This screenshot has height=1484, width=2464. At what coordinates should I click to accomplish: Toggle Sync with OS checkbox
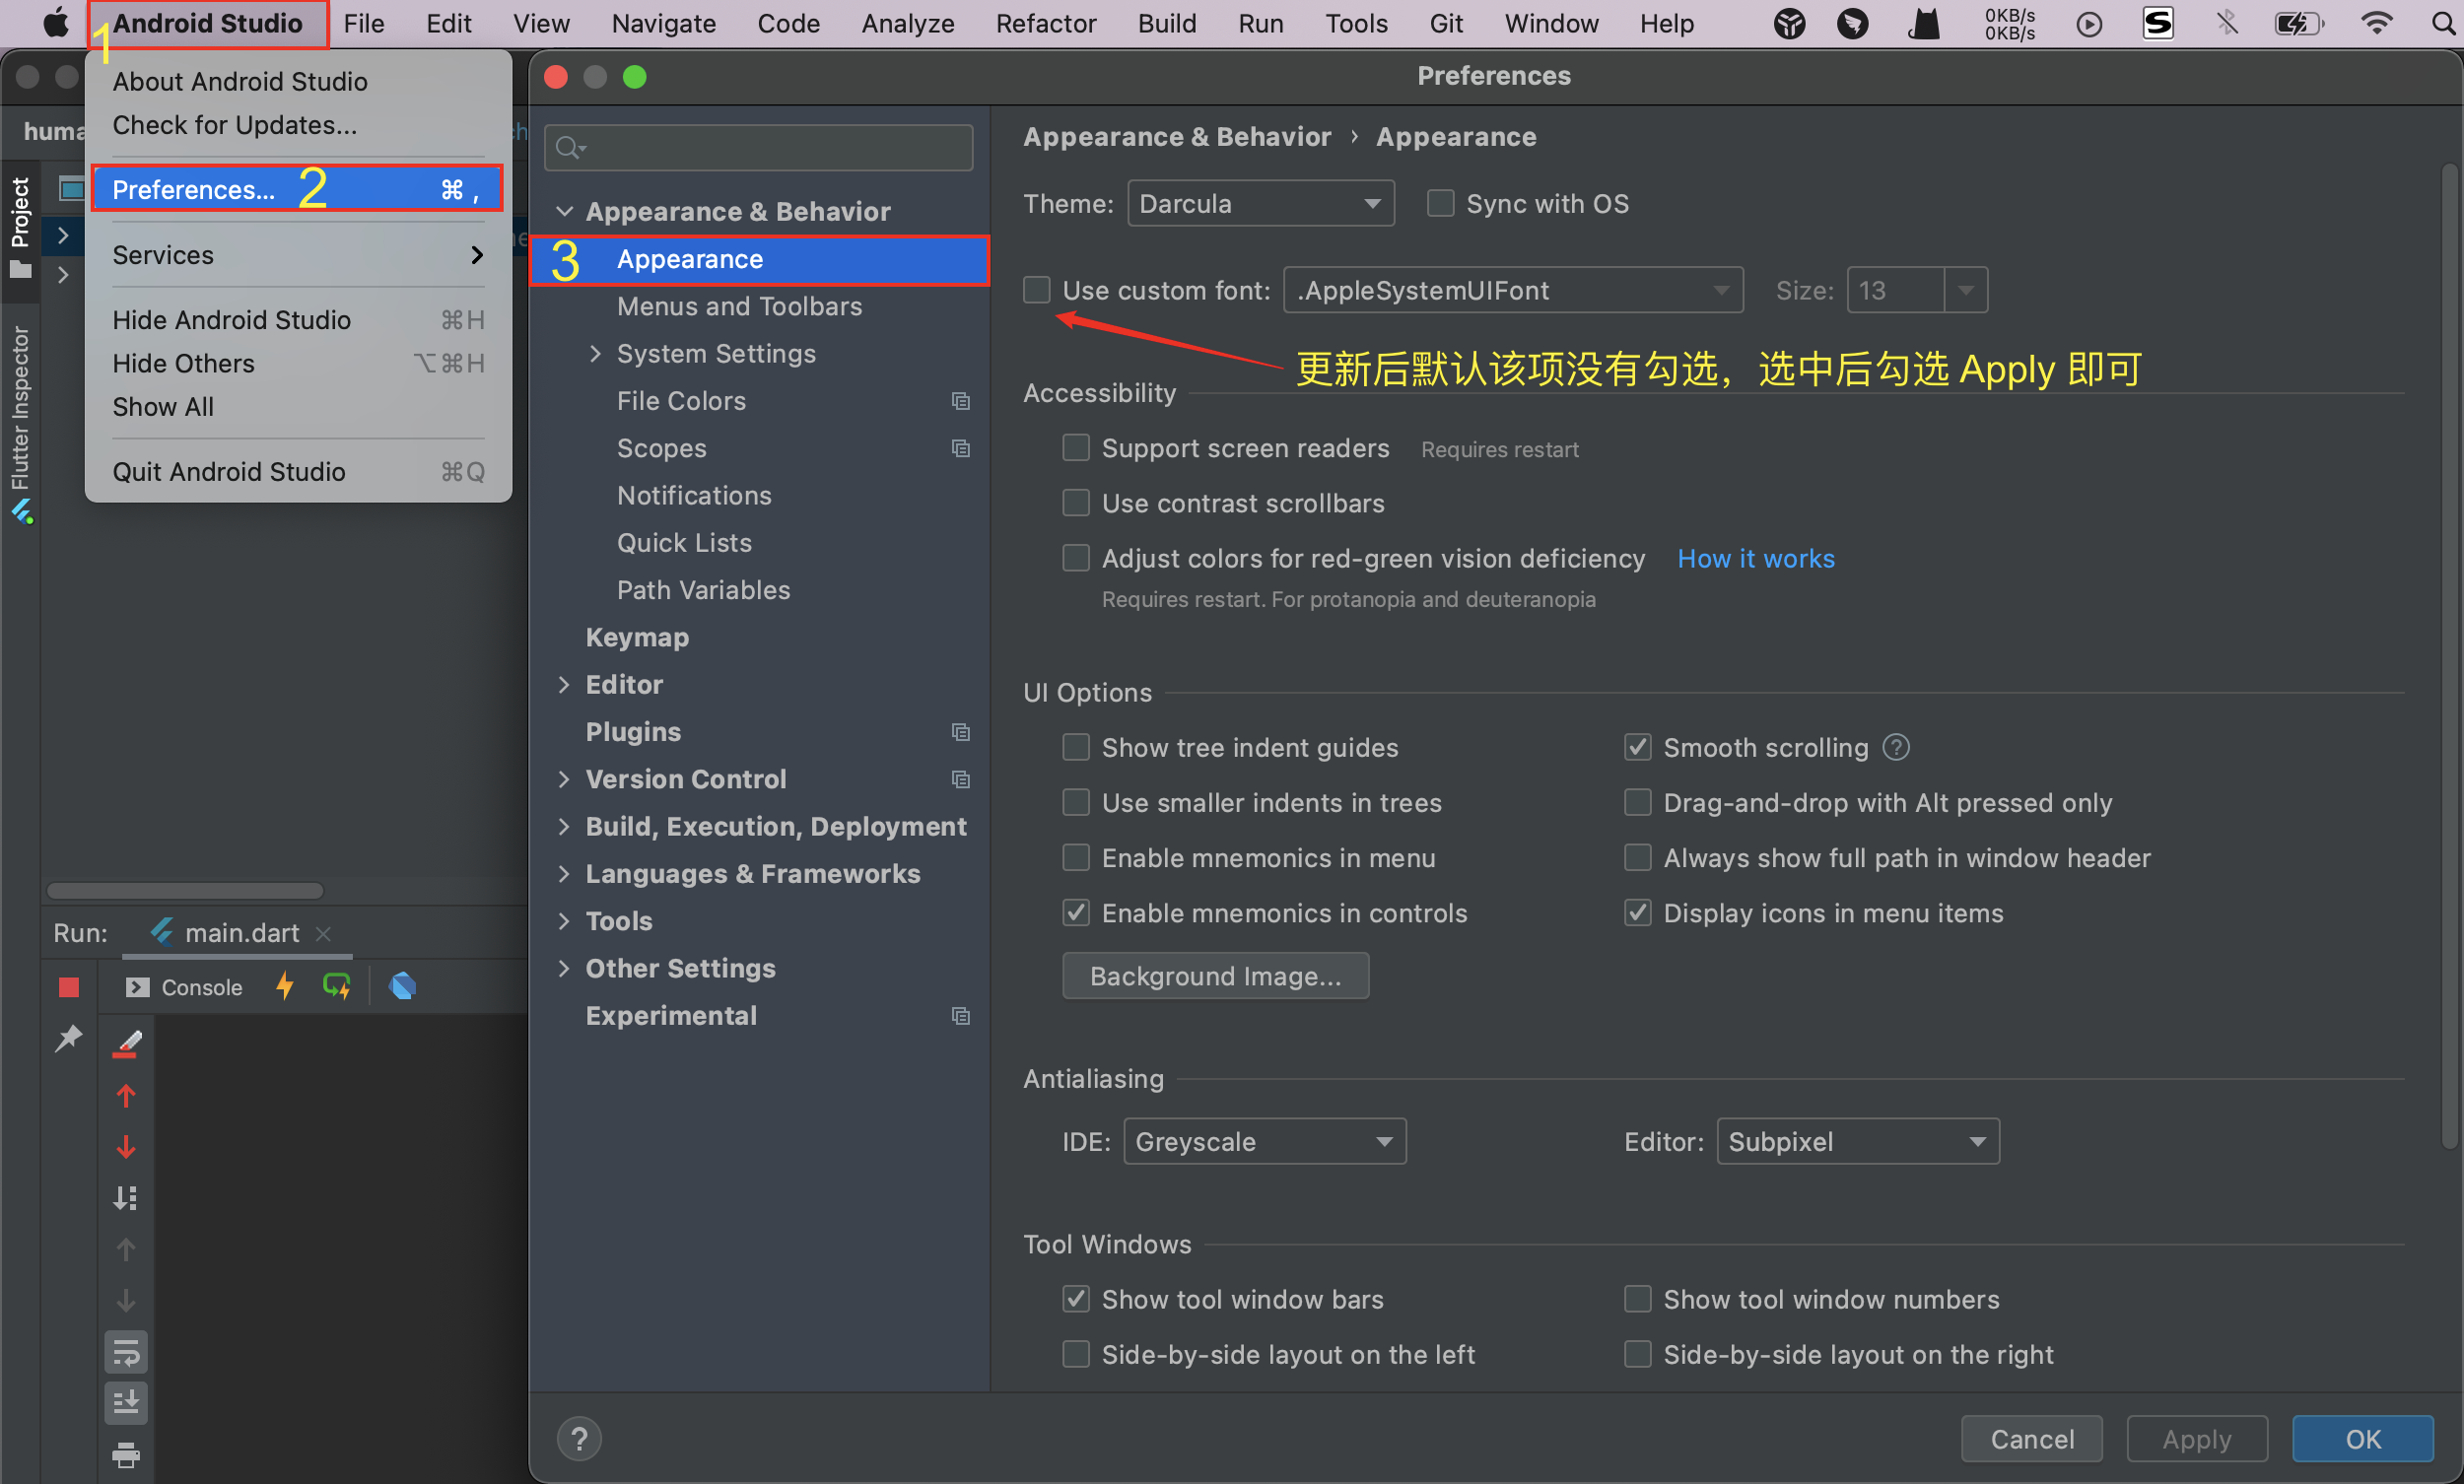pos(1440,203)
